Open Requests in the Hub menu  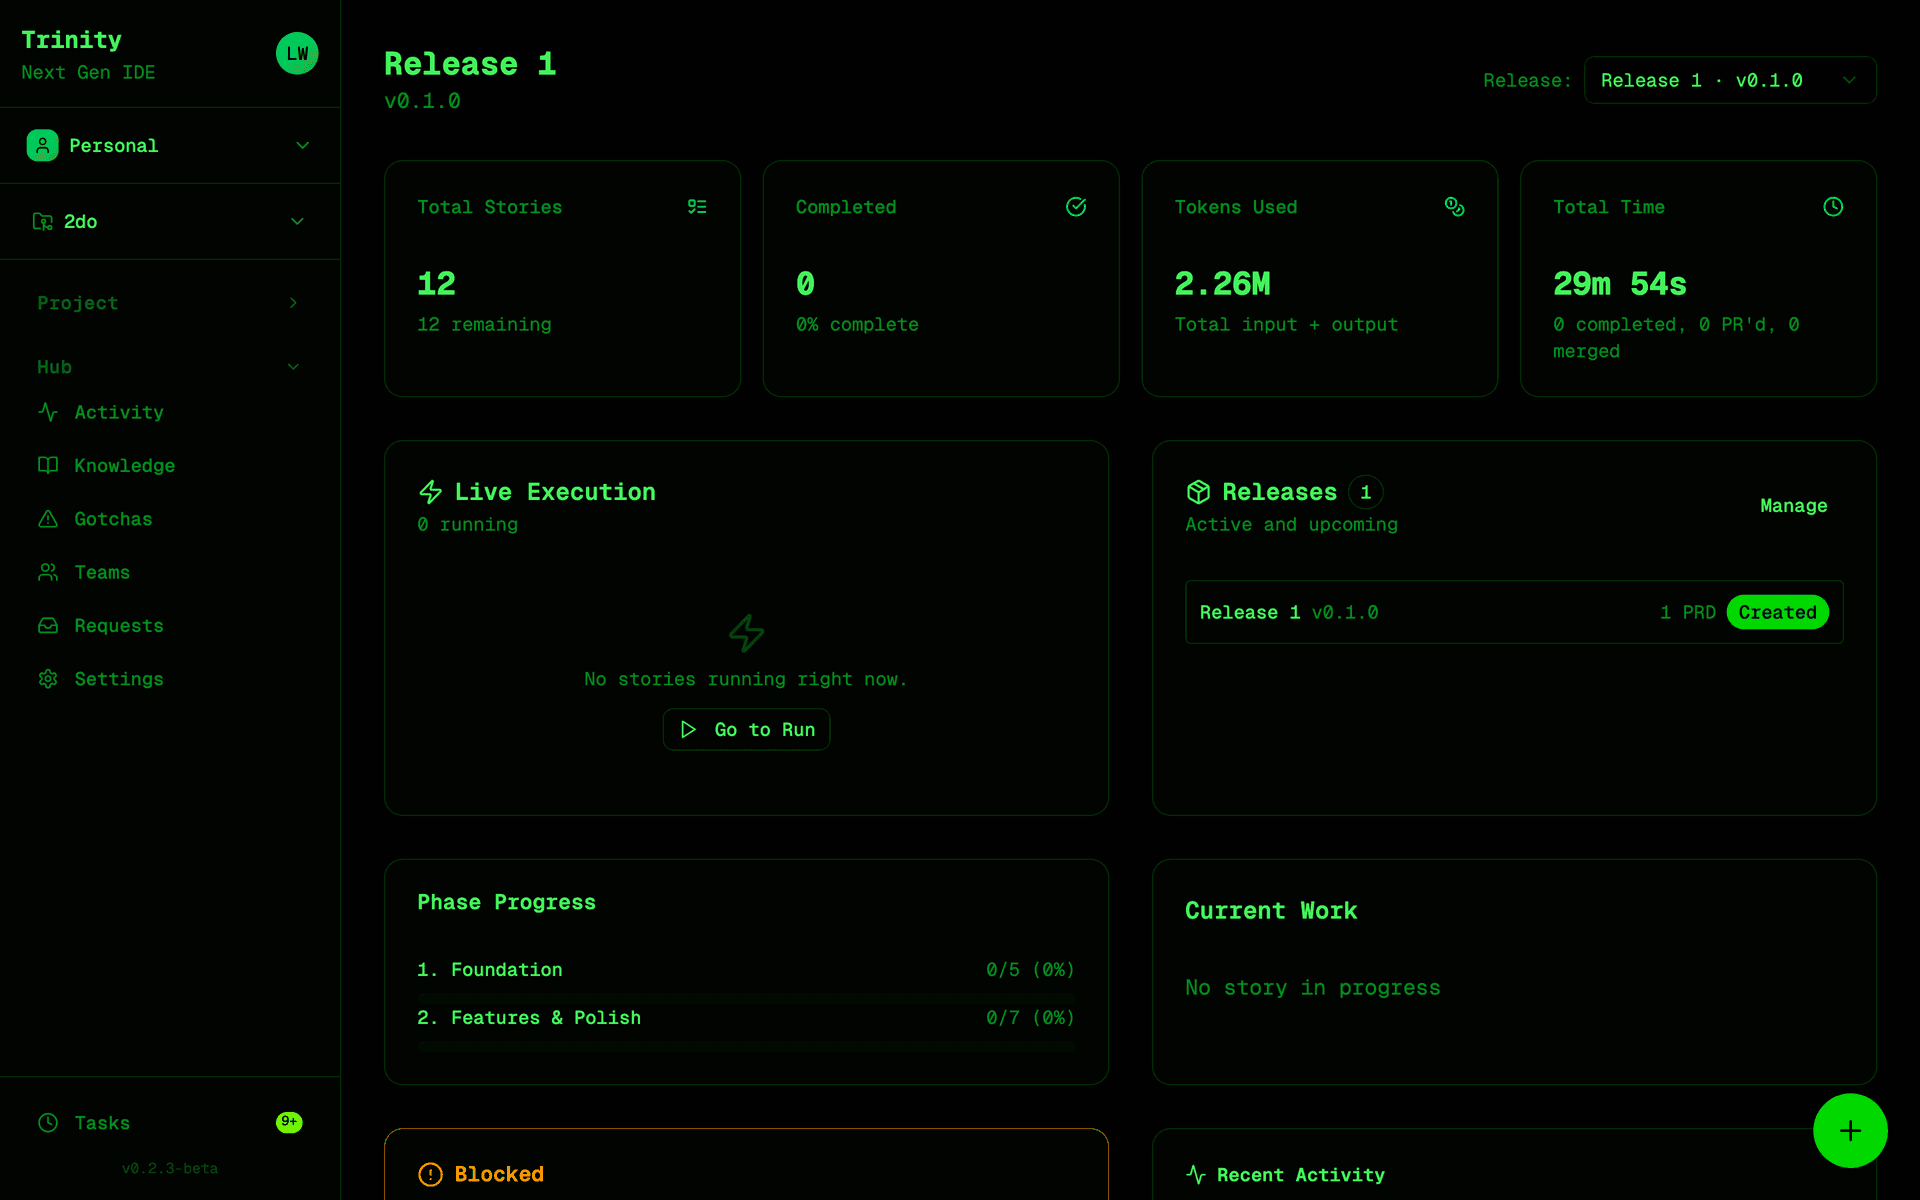coord(170,625)
